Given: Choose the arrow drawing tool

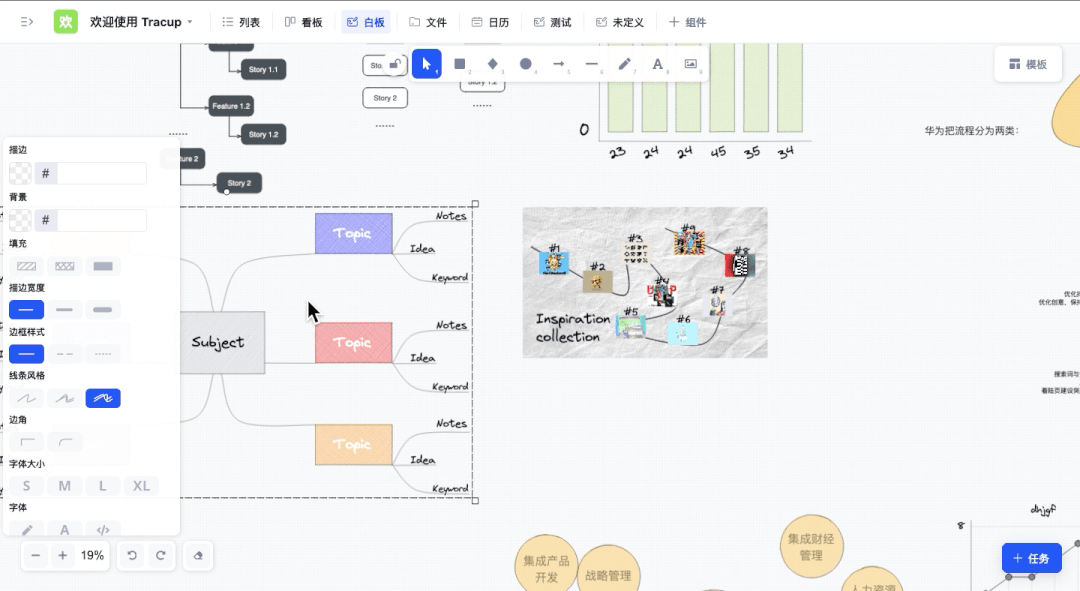Looking at the screenshot, I should (x=559, y=64).
